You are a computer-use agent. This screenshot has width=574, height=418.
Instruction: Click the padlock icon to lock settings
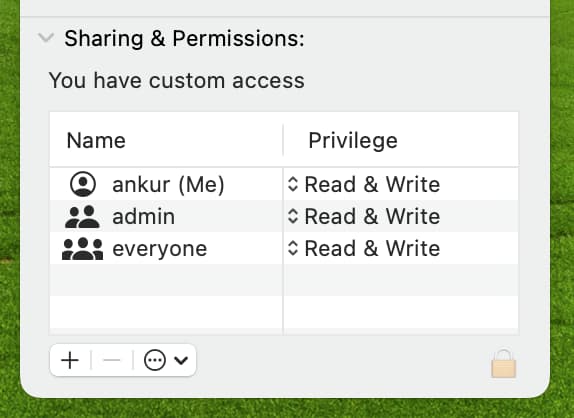[503, 363]
